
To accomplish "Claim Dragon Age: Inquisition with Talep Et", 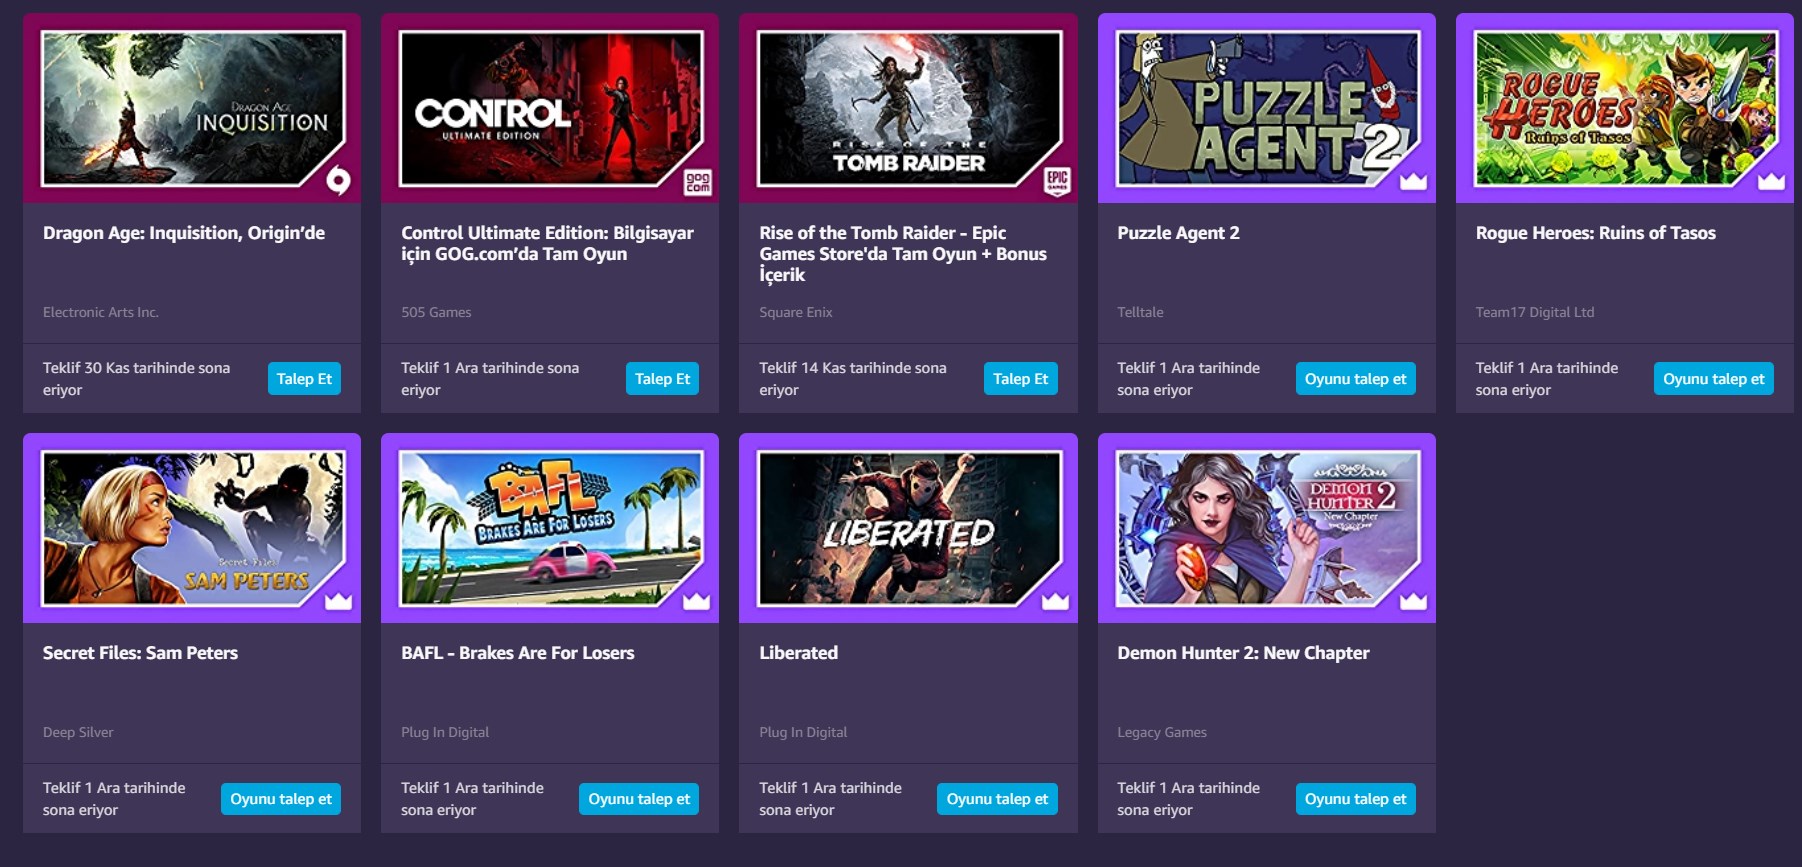I will [x=304, y=379].
